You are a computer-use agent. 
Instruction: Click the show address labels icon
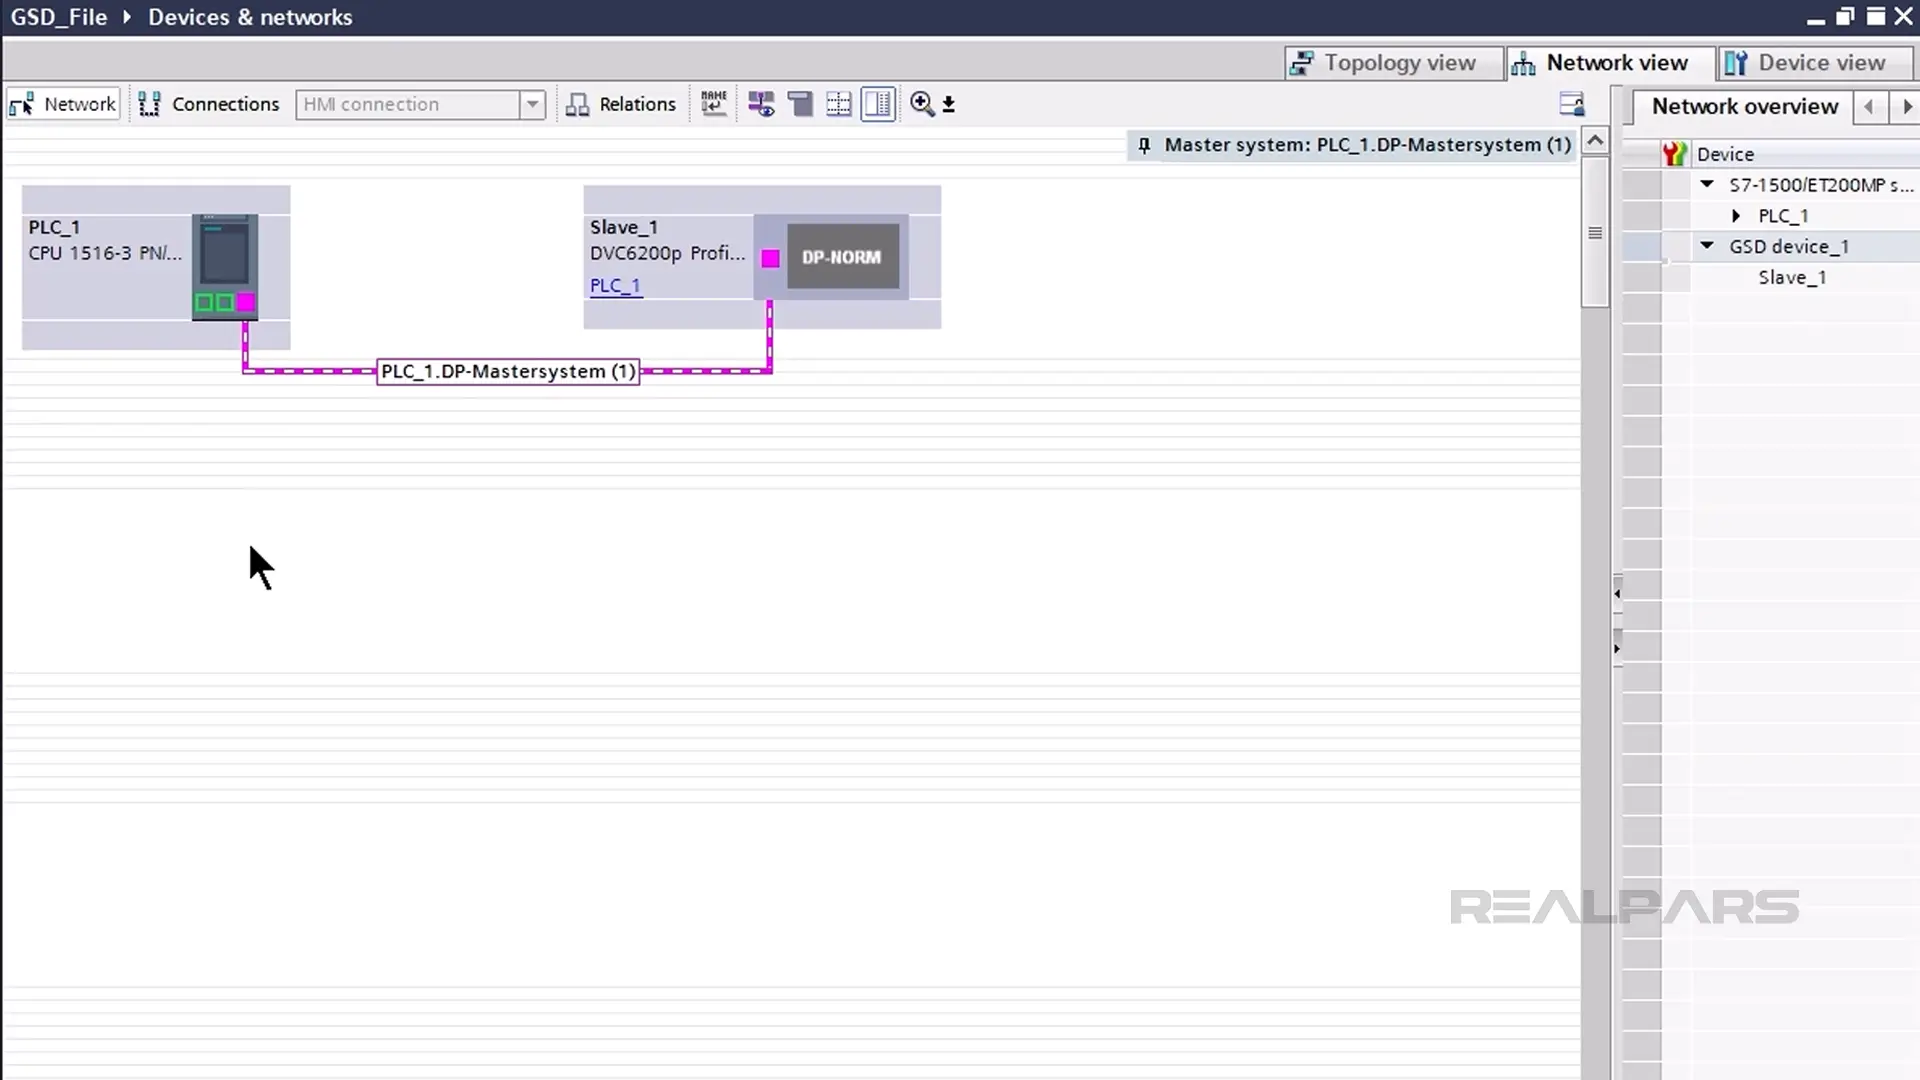tap(761, 104)
